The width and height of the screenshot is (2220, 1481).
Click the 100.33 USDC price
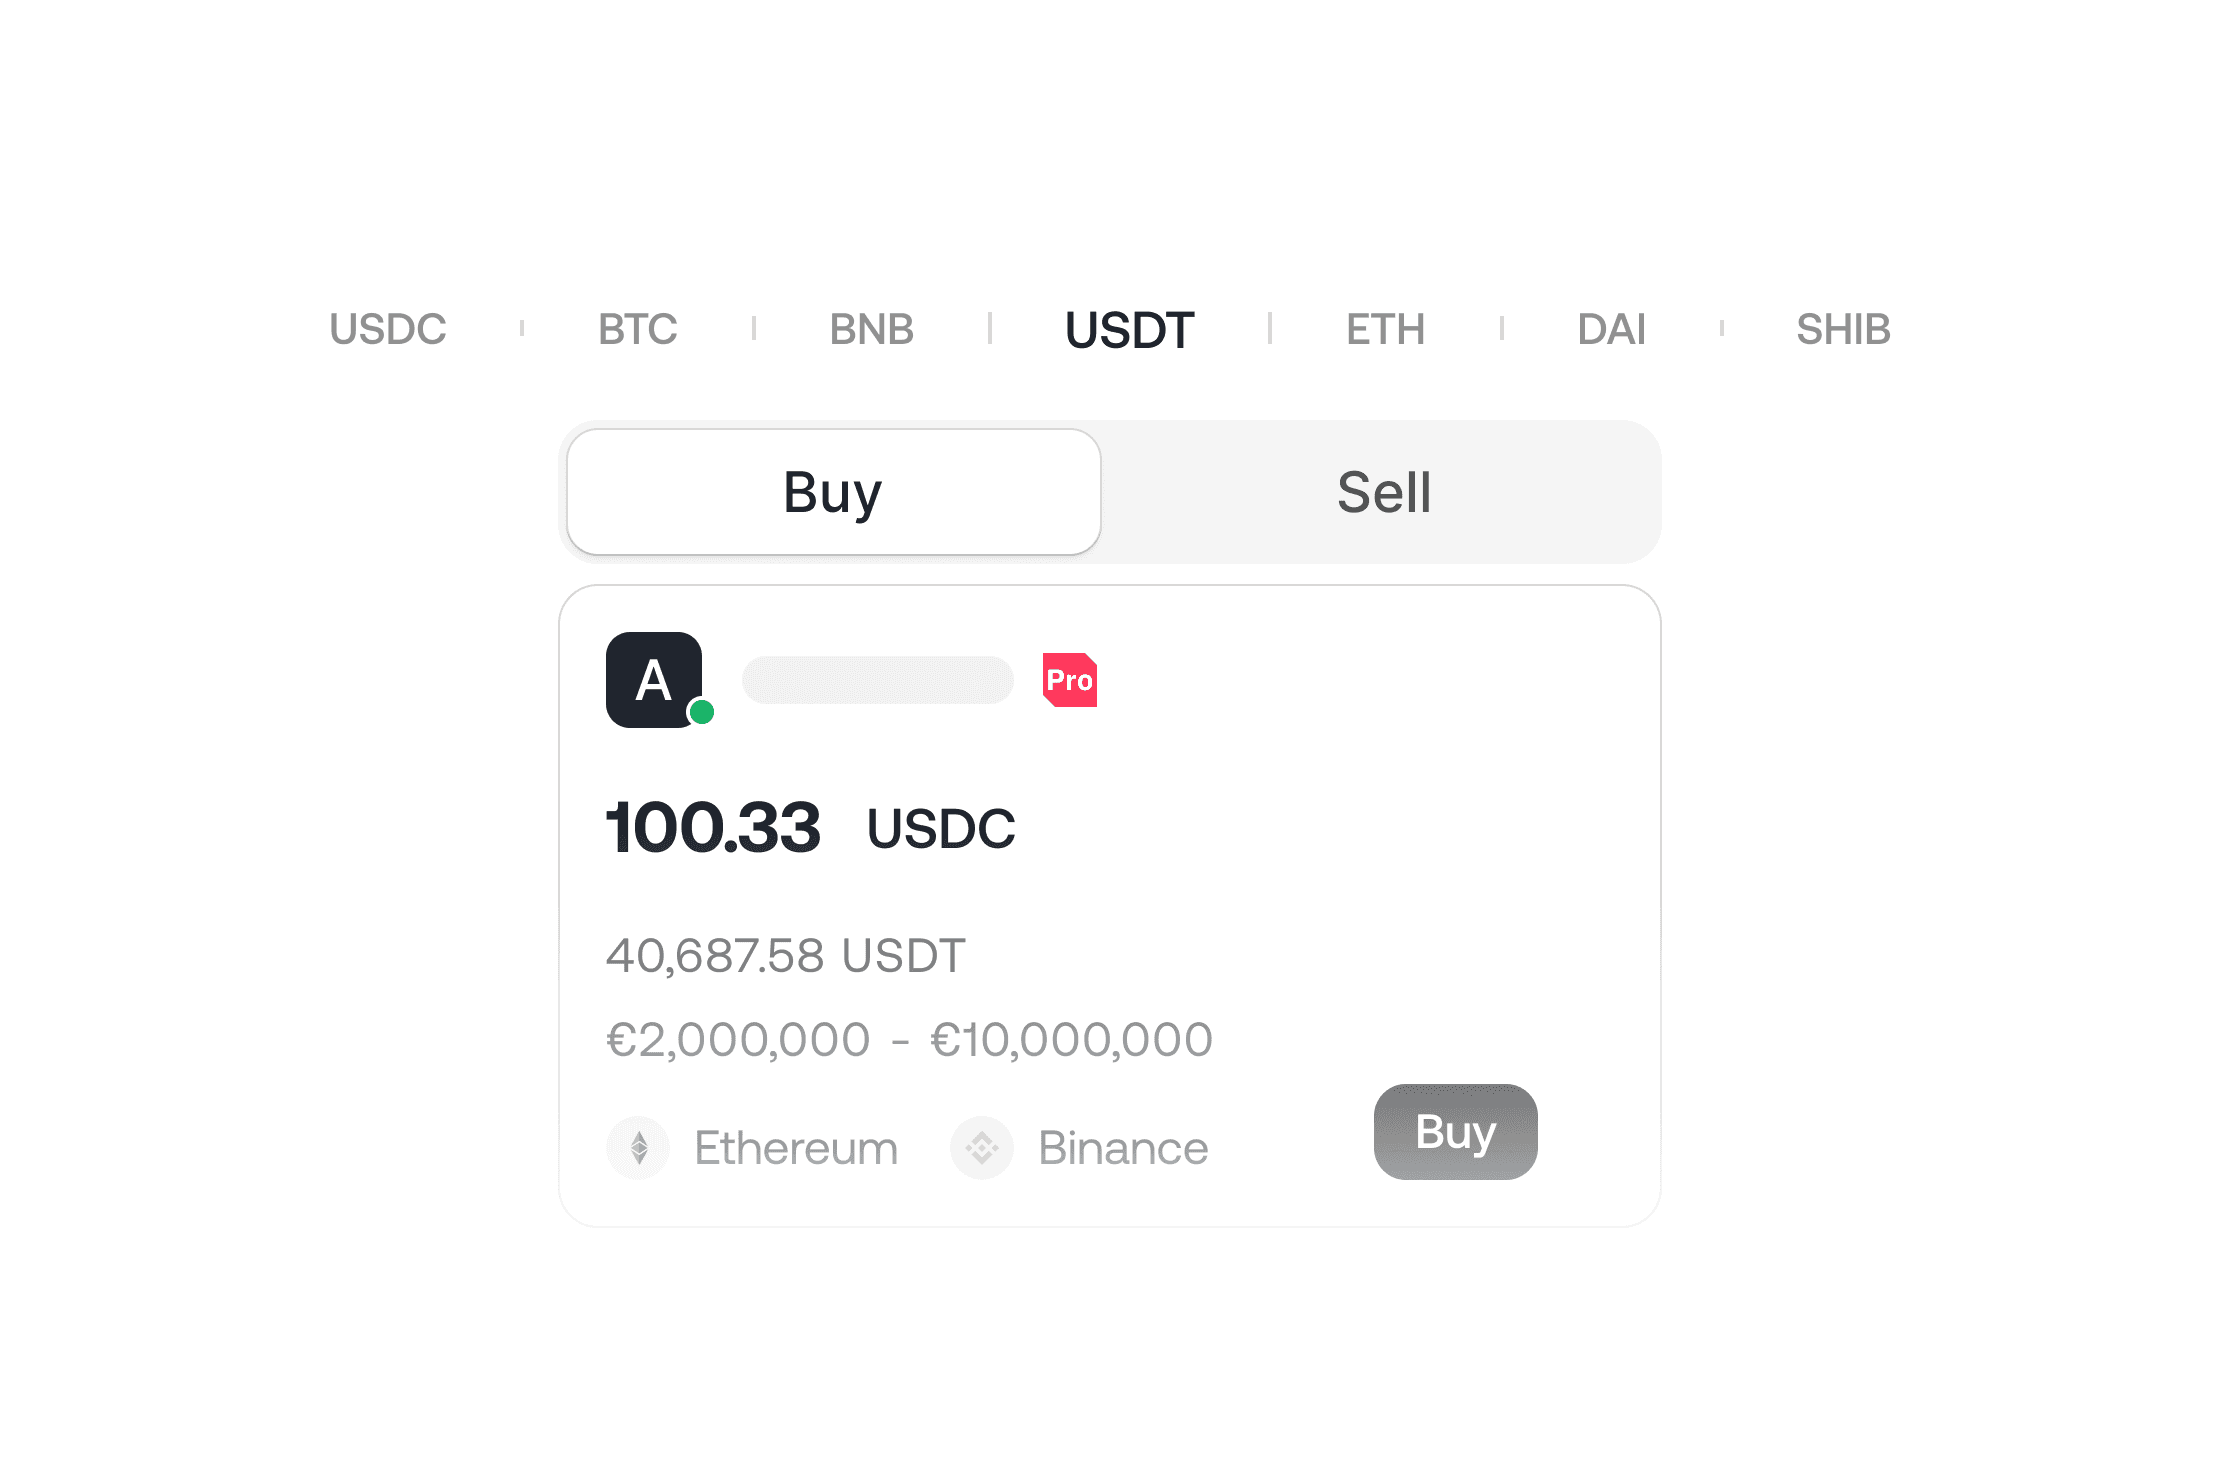[x=811, y=828]
